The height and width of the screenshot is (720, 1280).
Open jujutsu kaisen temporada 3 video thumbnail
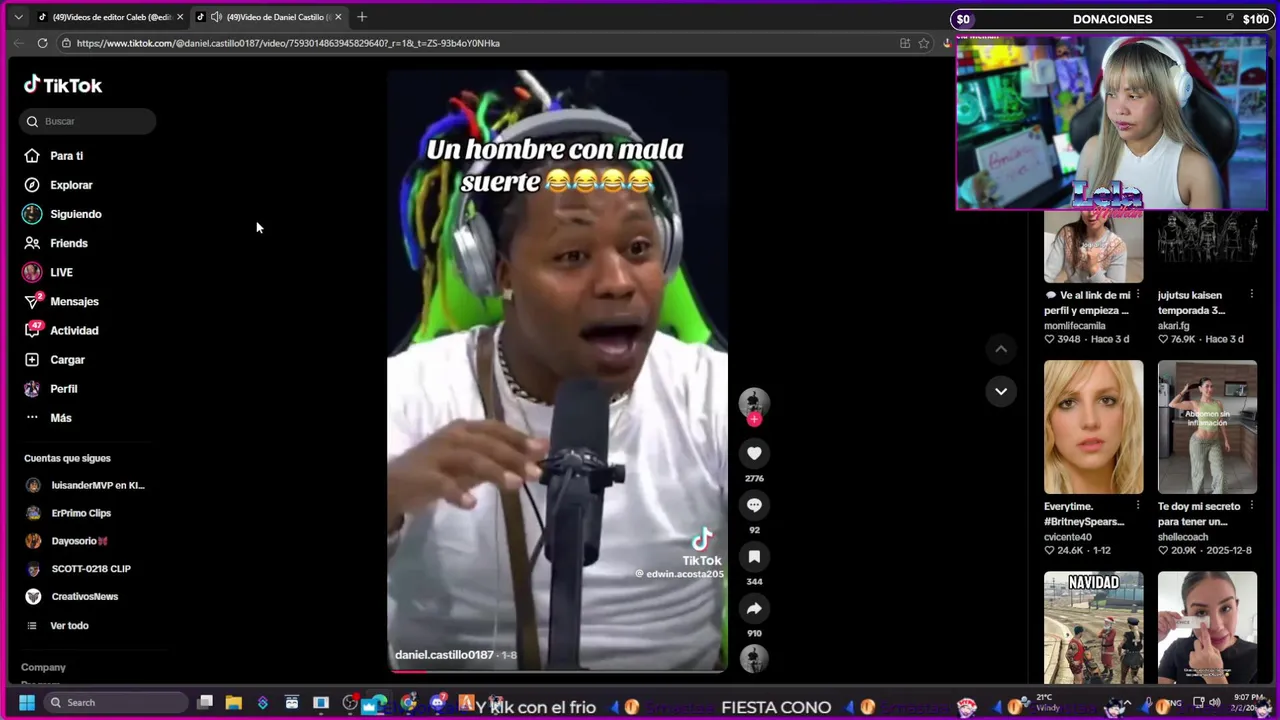pyautogui.click(x=1207, y=246)
